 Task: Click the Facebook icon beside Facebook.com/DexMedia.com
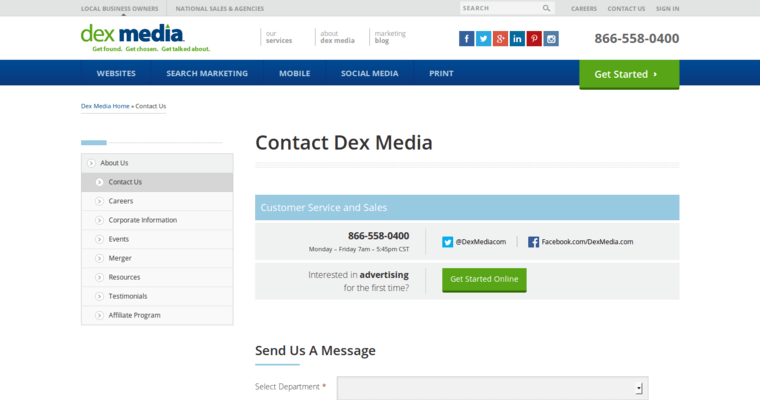(533, 242)
